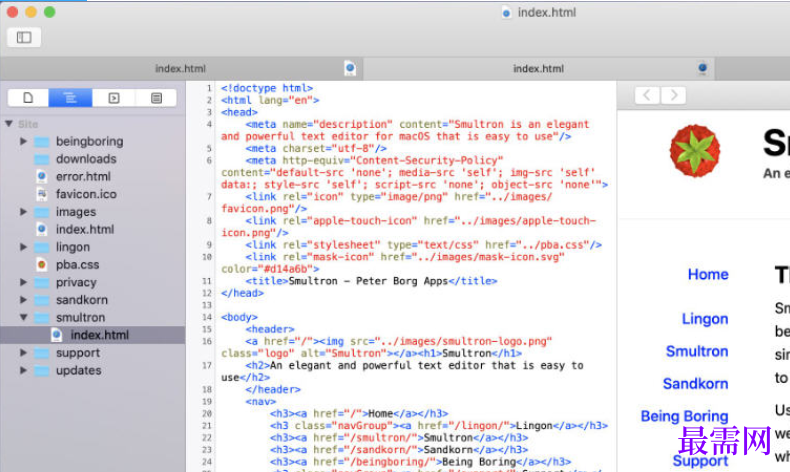Toggle the sidebar panel button

click(x=24, y=37)
